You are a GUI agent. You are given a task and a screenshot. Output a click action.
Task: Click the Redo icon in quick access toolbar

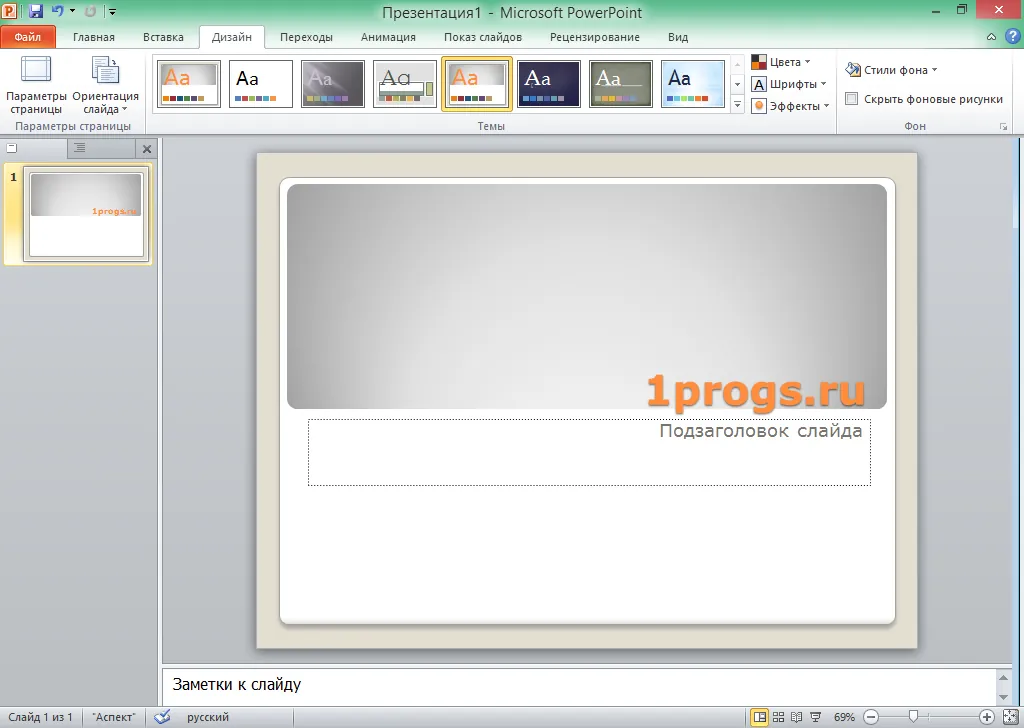coord(91,11)
